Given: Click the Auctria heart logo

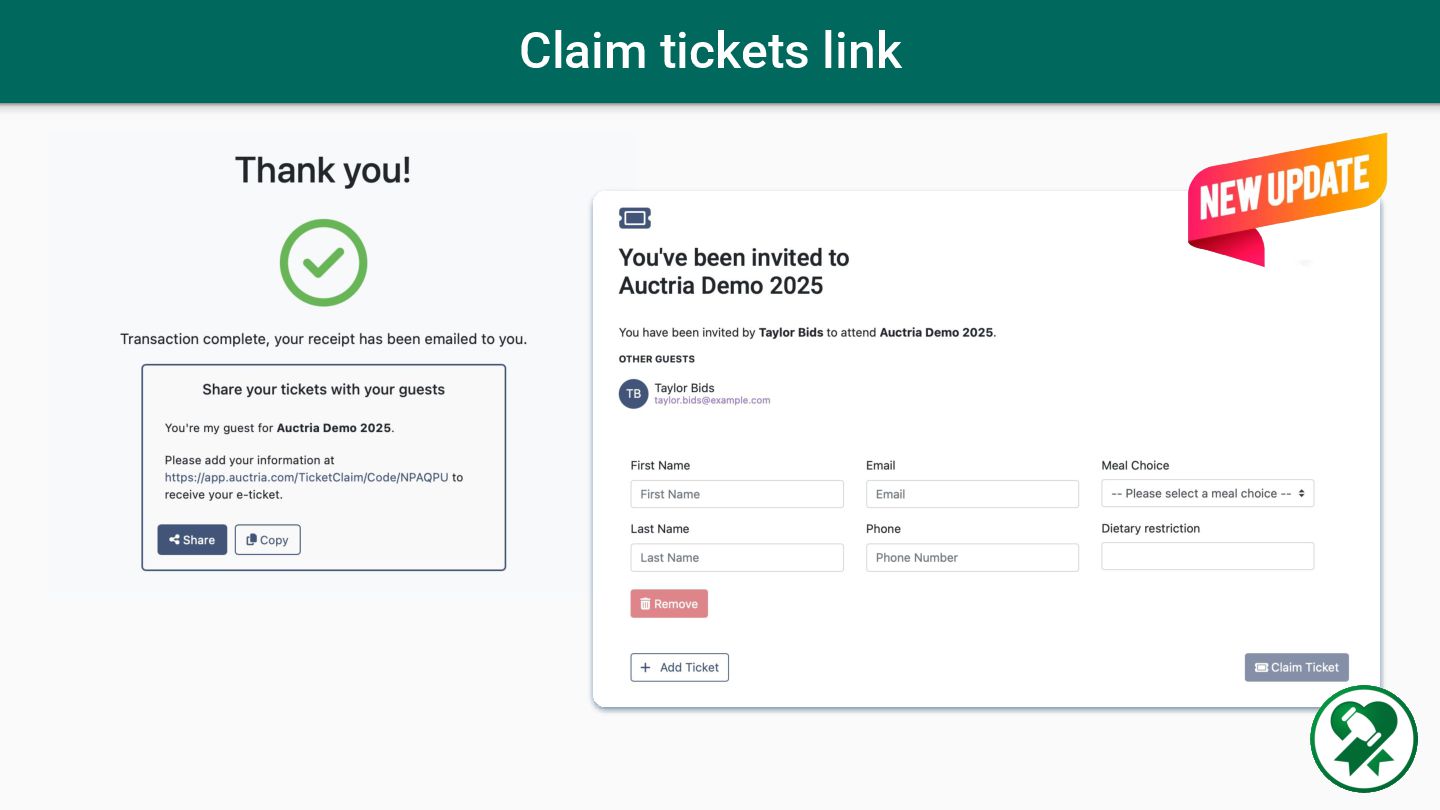Looking at the screenshot, I should (1364, 738).
